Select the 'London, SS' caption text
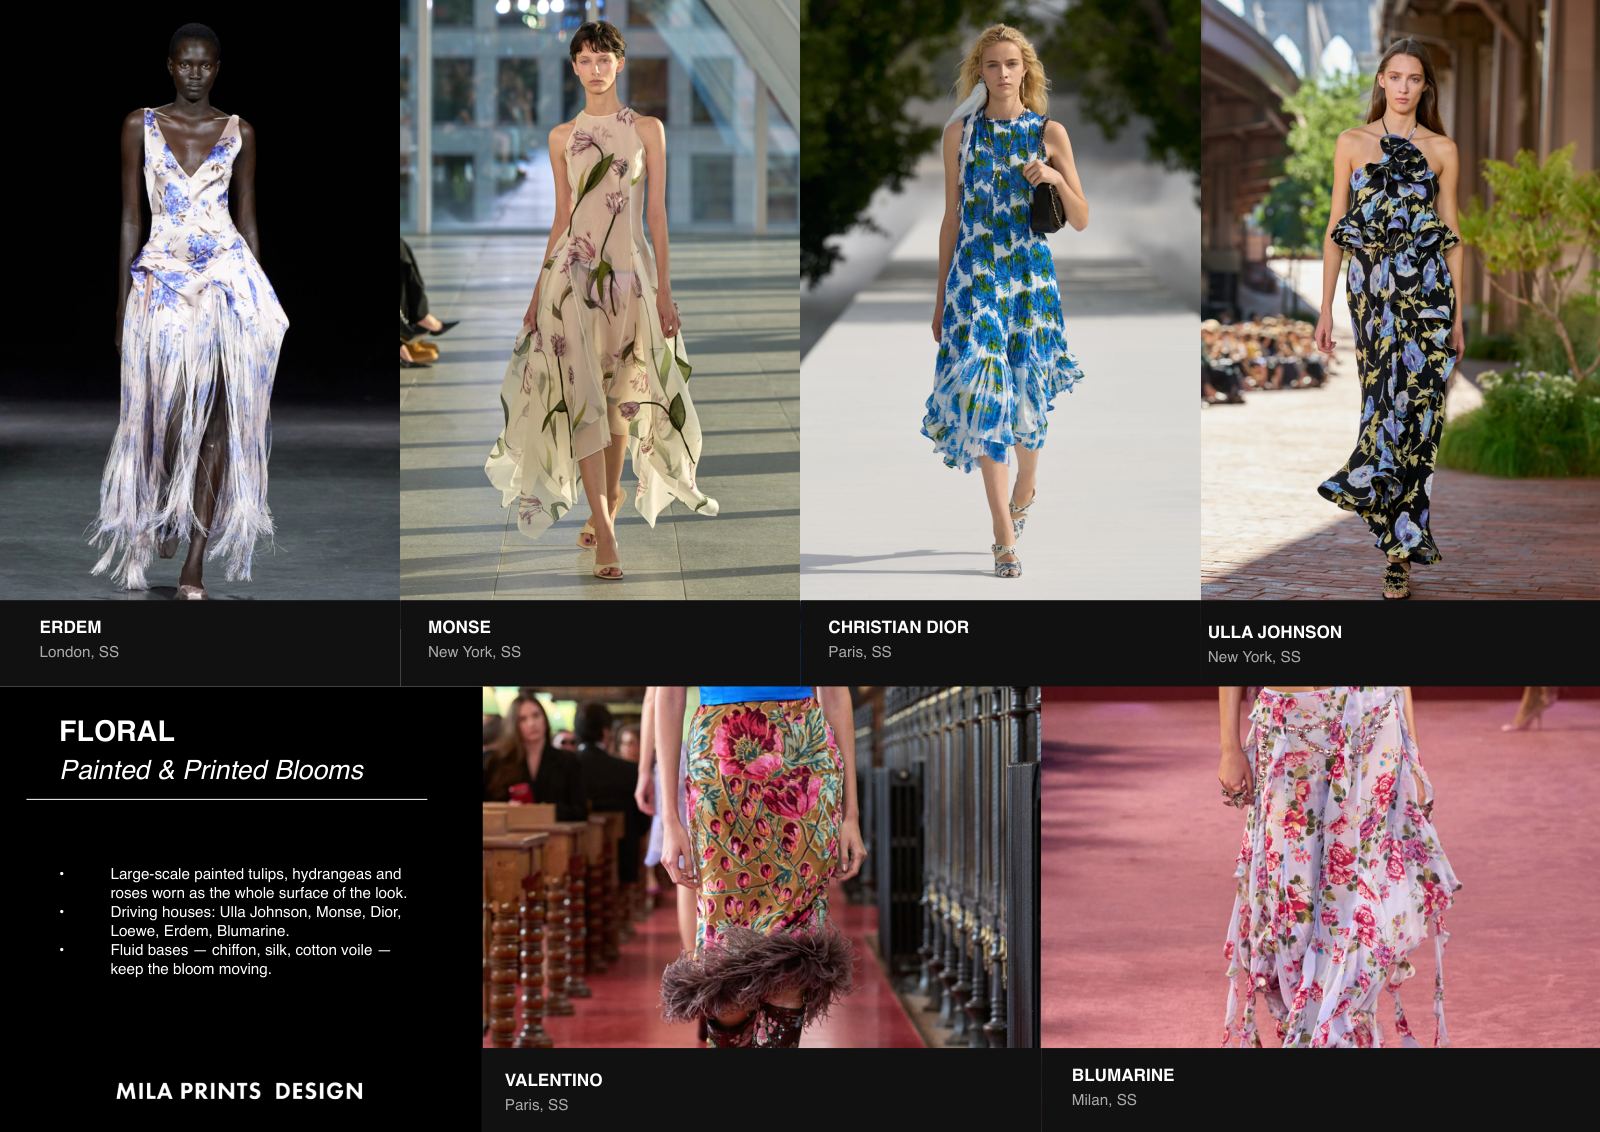Screen dimensions: 1600x1132 [x=79, y=652]
